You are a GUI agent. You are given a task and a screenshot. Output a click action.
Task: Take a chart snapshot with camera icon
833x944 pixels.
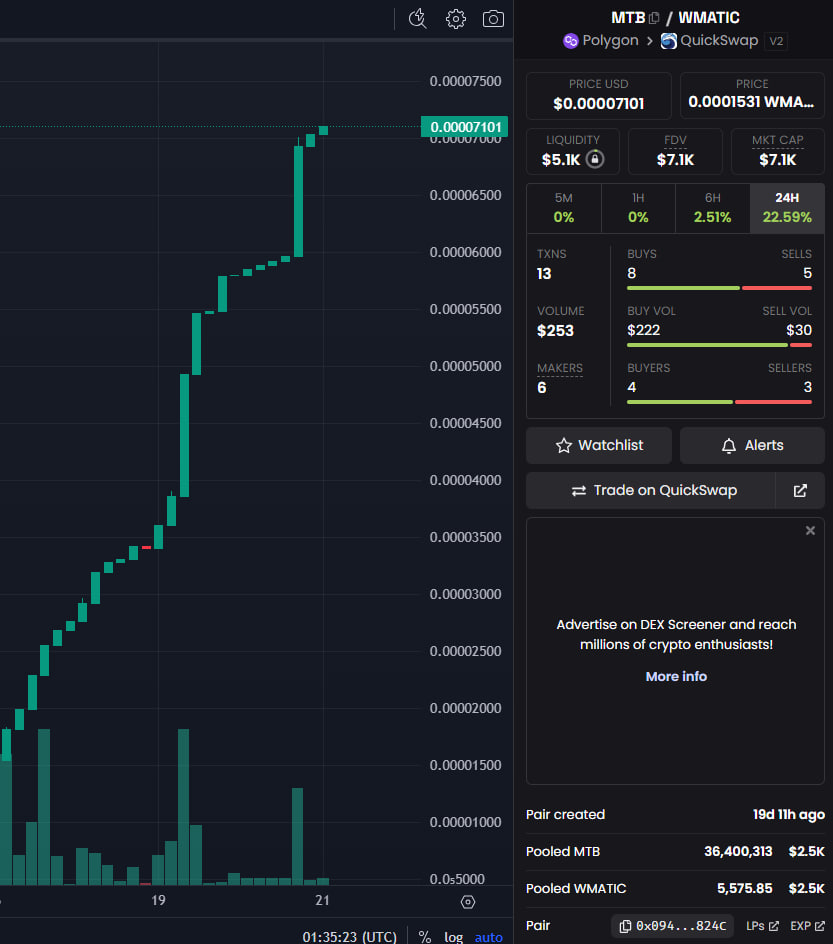pos(494,19)
